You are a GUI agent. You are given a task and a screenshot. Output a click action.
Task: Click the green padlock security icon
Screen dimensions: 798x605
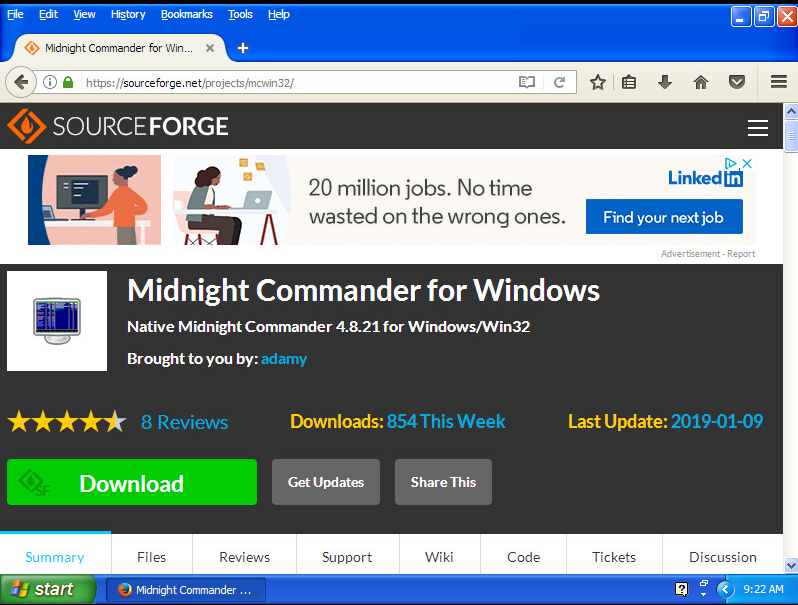[68, 82]
